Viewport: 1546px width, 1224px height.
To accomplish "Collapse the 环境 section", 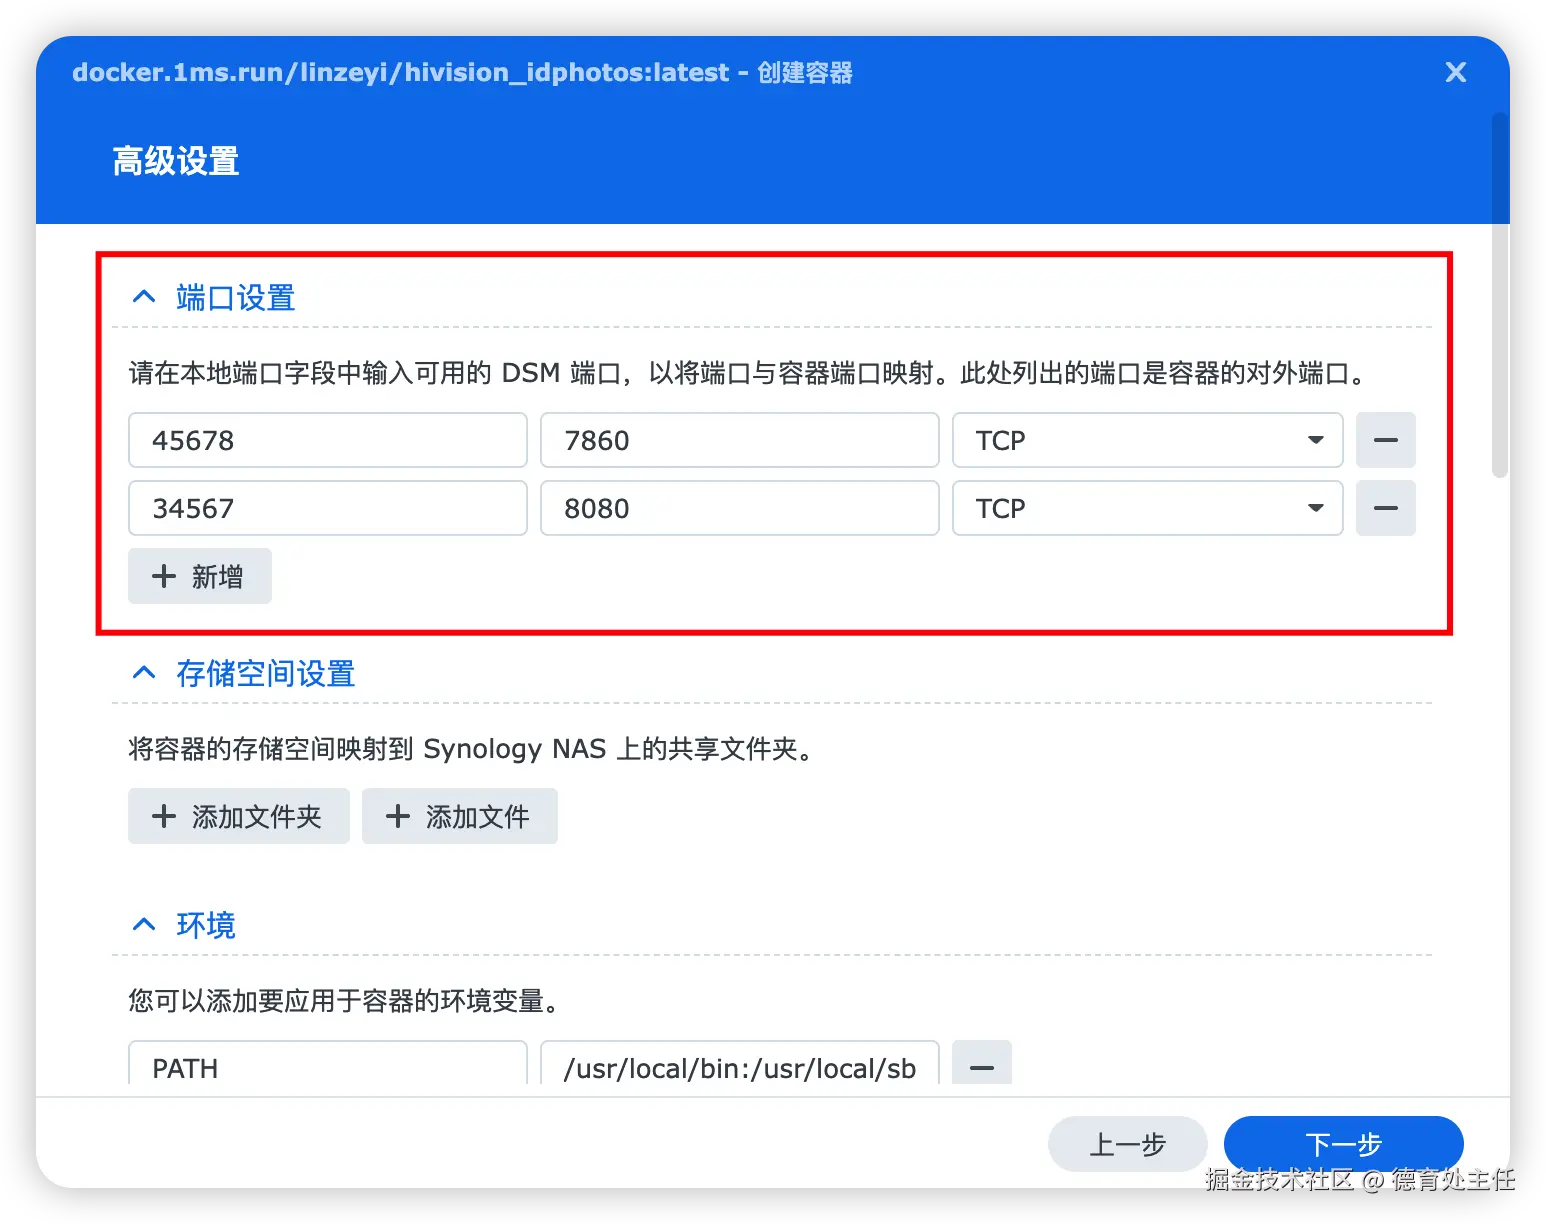I will tap(144, 925).
